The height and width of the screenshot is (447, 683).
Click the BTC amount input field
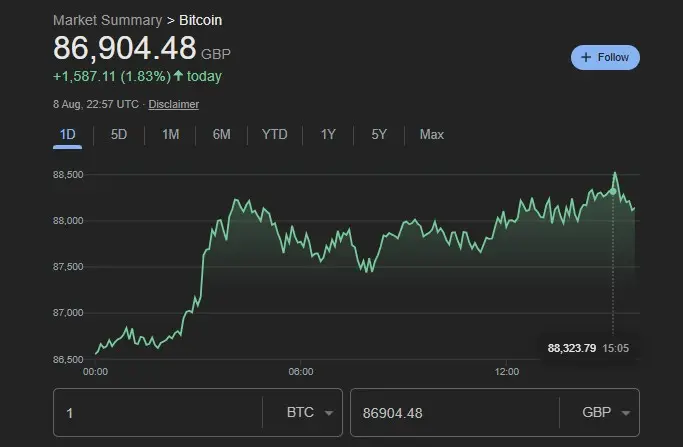[160, 413]
